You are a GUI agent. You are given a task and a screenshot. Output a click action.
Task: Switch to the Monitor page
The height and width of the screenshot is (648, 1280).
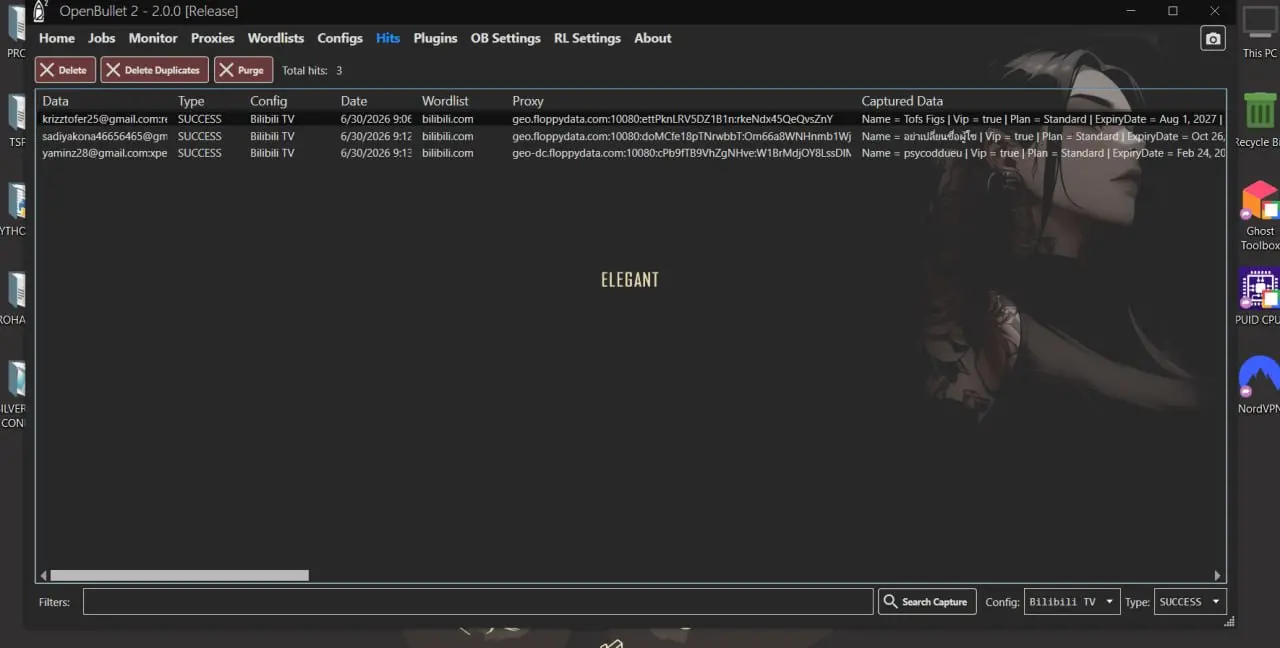click(153, 38)
